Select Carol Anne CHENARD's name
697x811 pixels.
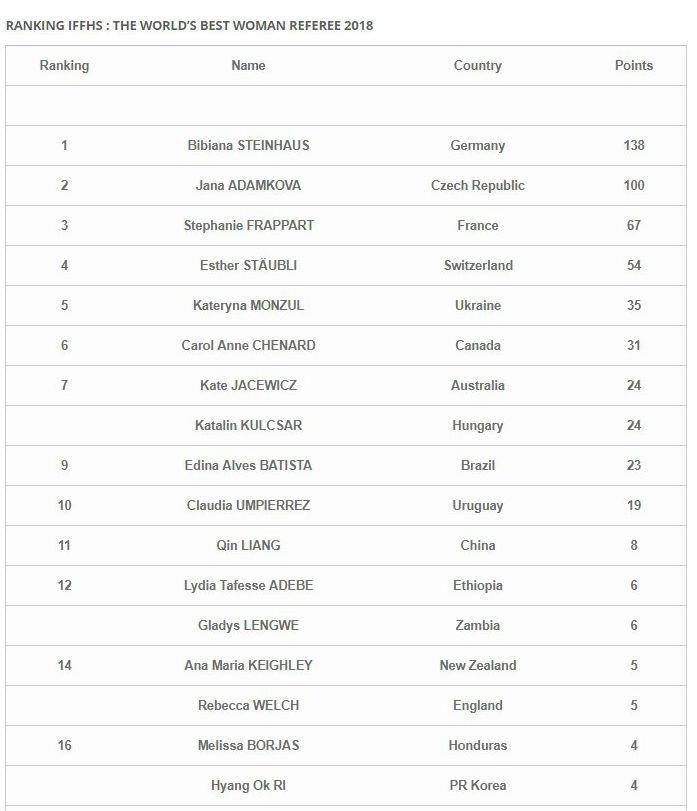[x=248, y=346]
